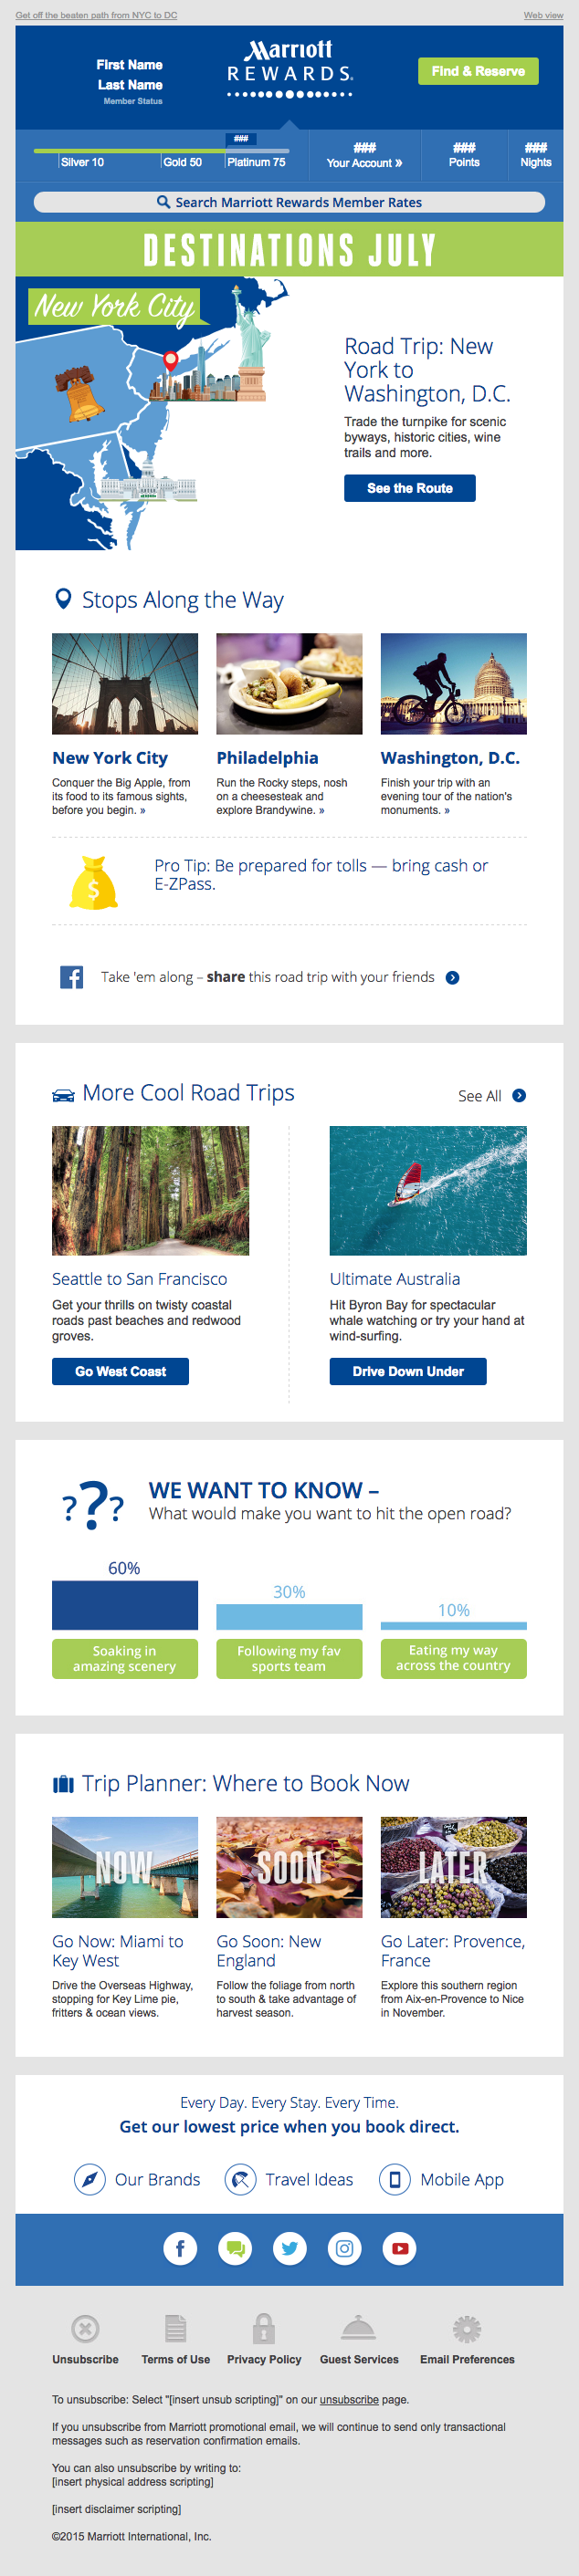The image size is (579, 2576).
Task: Open the YouTube social icon
Action: pyautogui.click(x=399, y=2249)
